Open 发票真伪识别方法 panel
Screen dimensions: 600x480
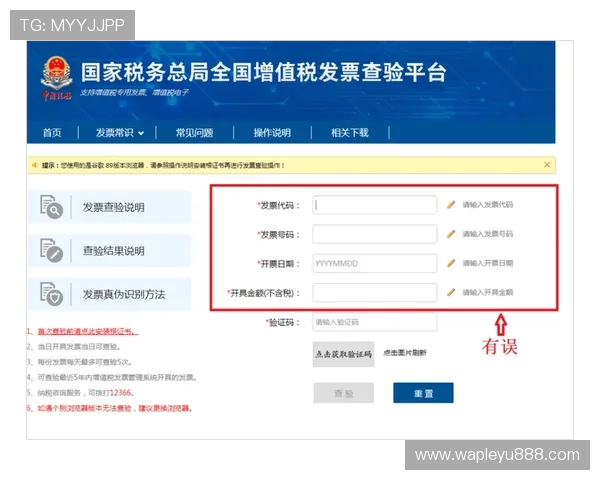click(109, 294)
